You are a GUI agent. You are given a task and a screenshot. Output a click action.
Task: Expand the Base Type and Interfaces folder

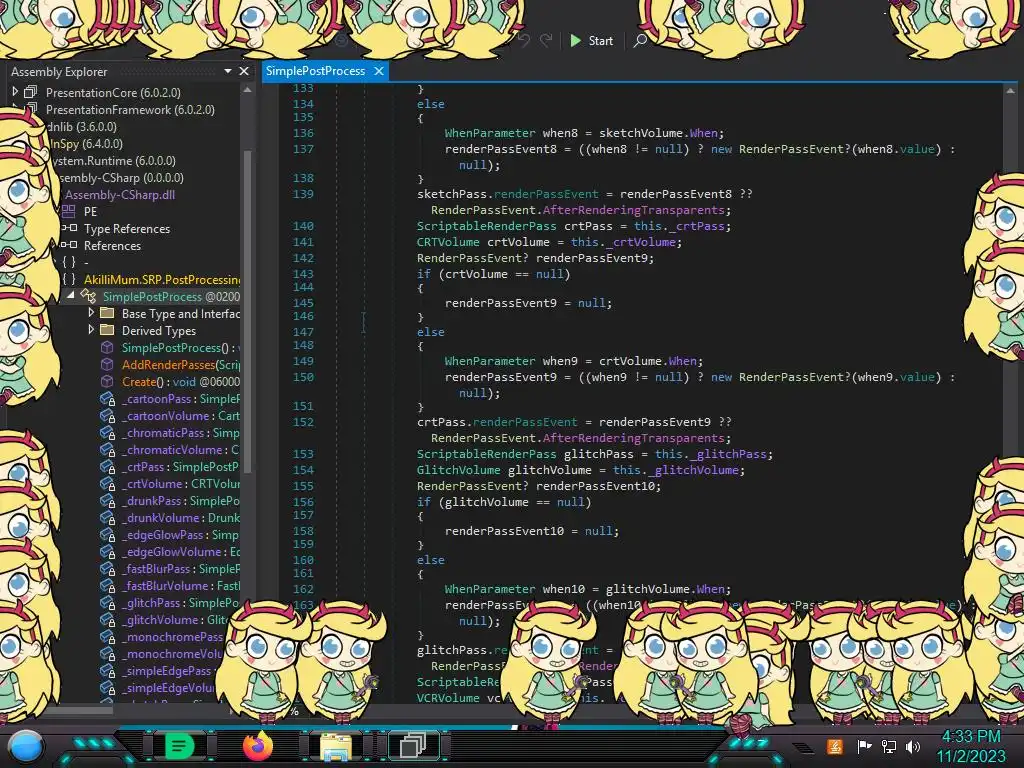[x=91, y=313]
